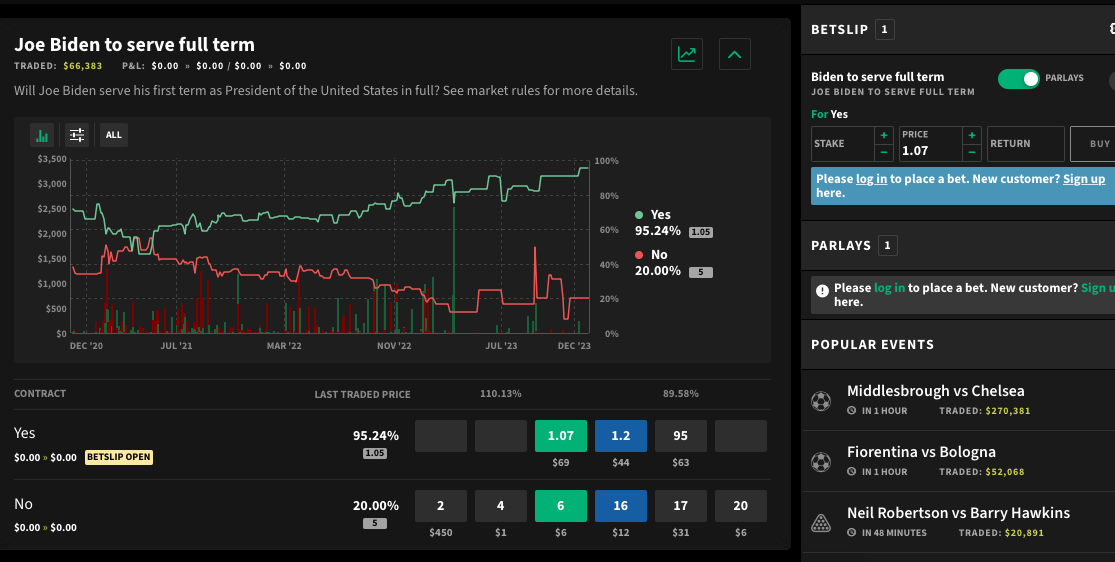Select the green 1.07 buy price for Yes
This screenshot has width=1115, height=562.
pyautogui.click(x=561, y=436)
